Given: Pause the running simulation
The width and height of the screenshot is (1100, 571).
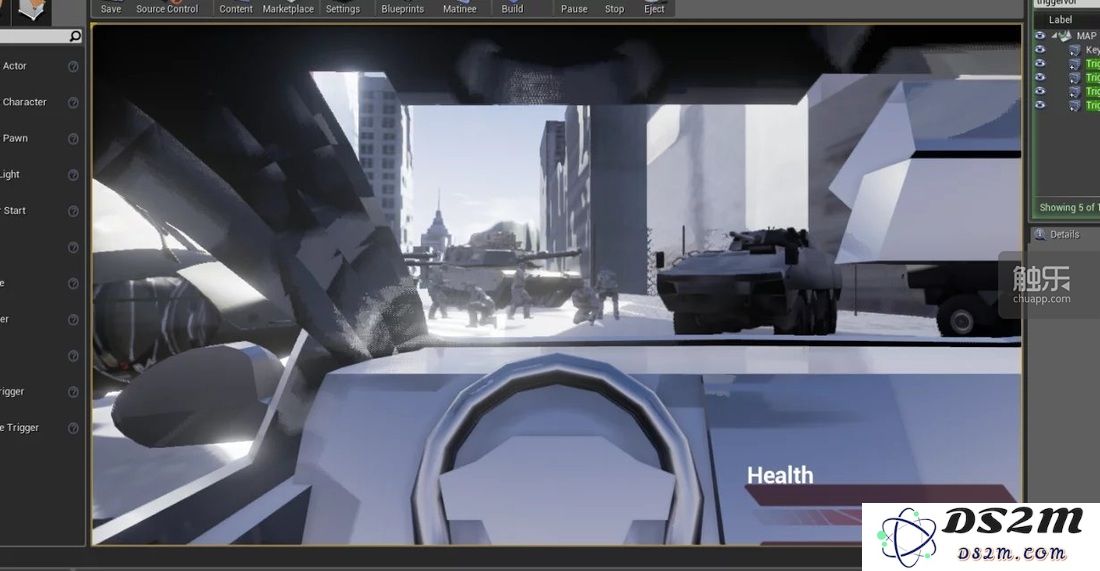Looking at the screenshot, I should pos(574,8).
